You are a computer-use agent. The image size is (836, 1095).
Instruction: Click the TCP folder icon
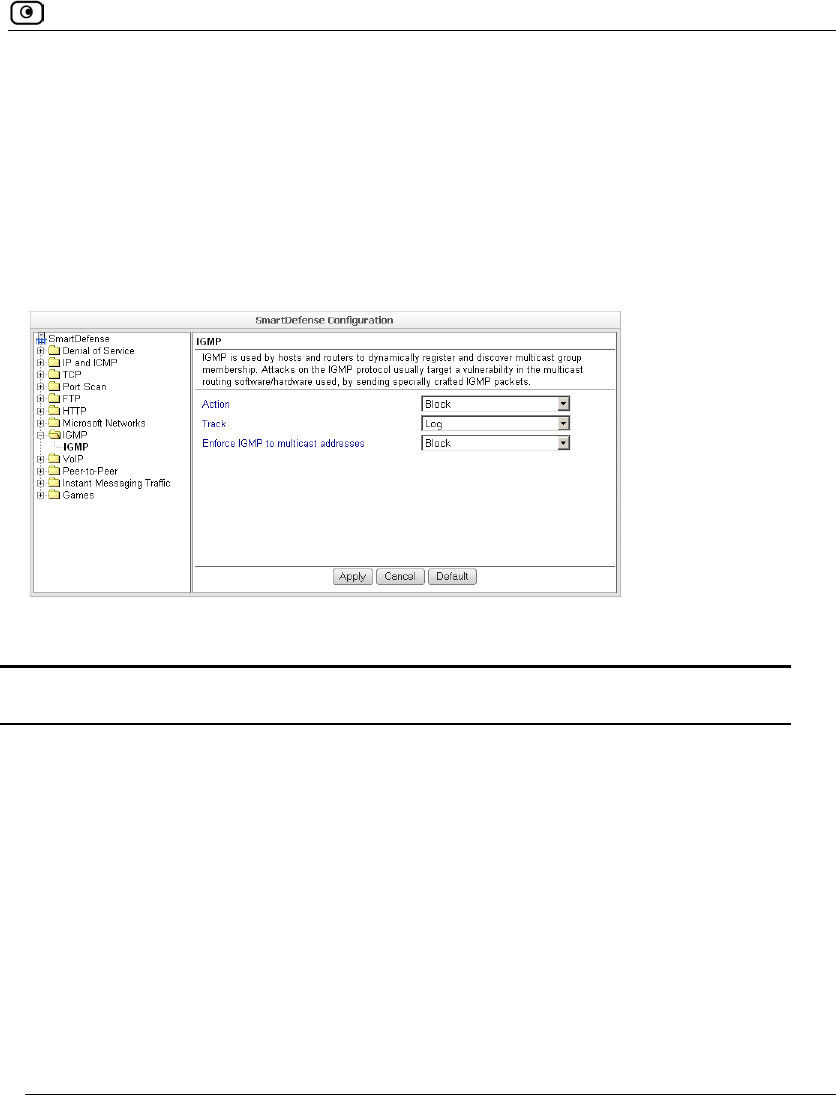click(54, 374)
